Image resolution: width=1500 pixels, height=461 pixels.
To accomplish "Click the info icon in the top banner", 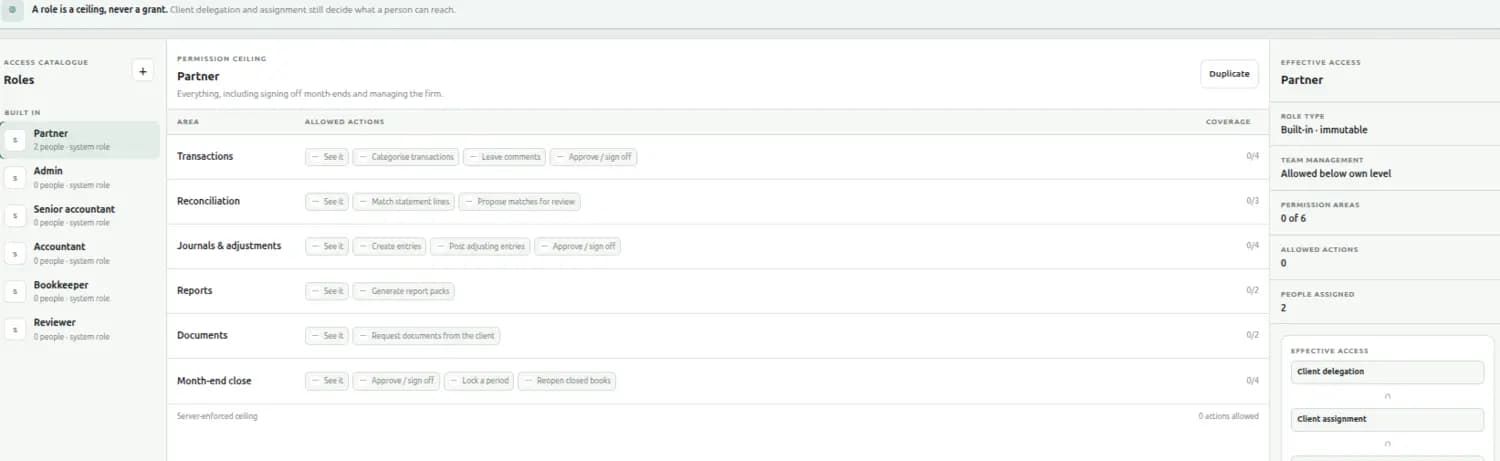I will click(13, 9).
